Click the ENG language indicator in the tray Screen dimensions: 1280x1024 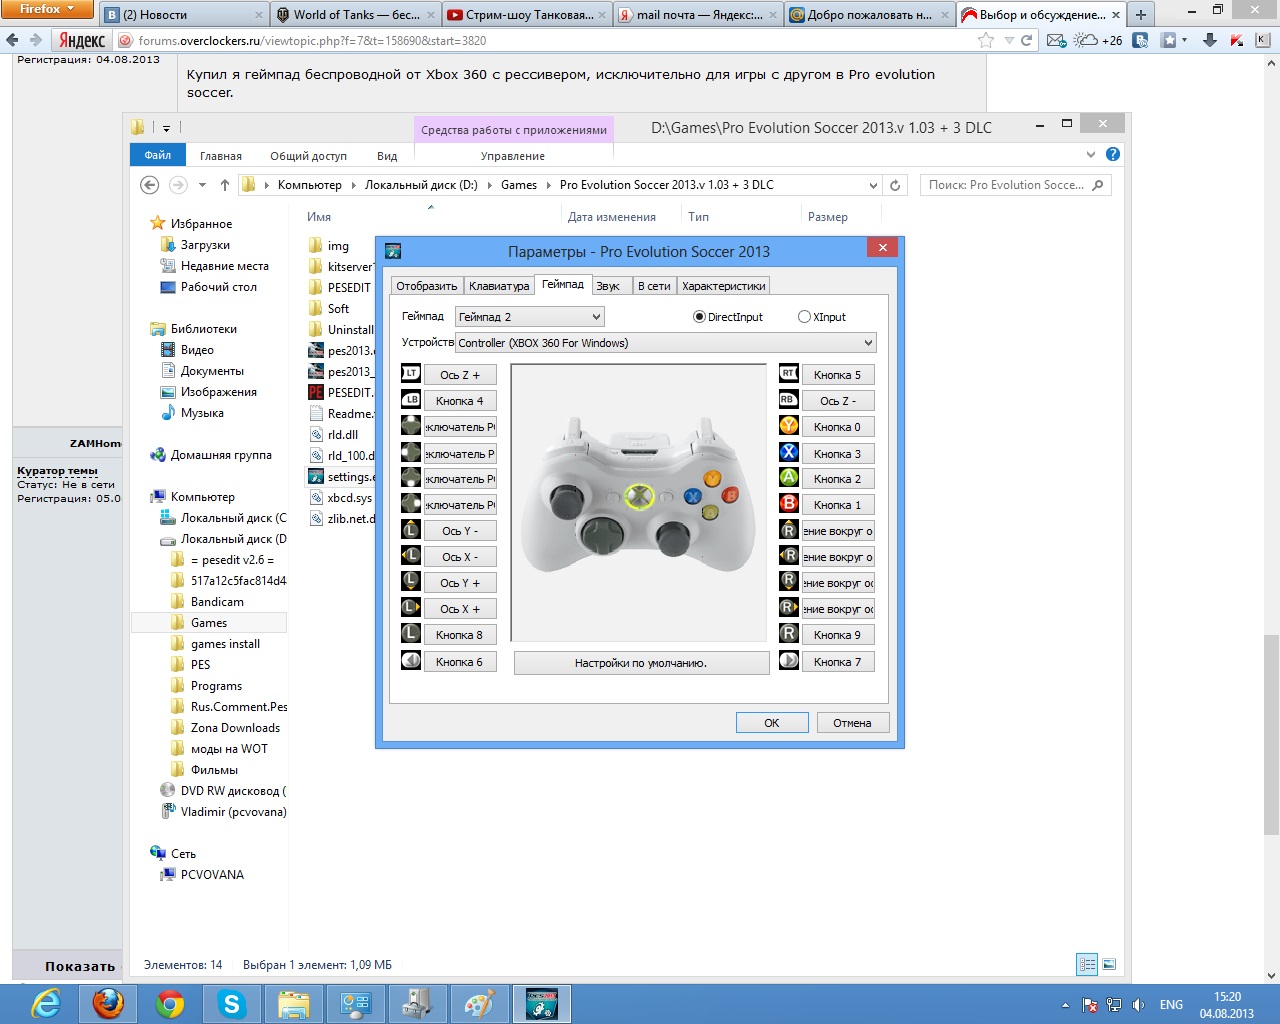[1171, 1005]
